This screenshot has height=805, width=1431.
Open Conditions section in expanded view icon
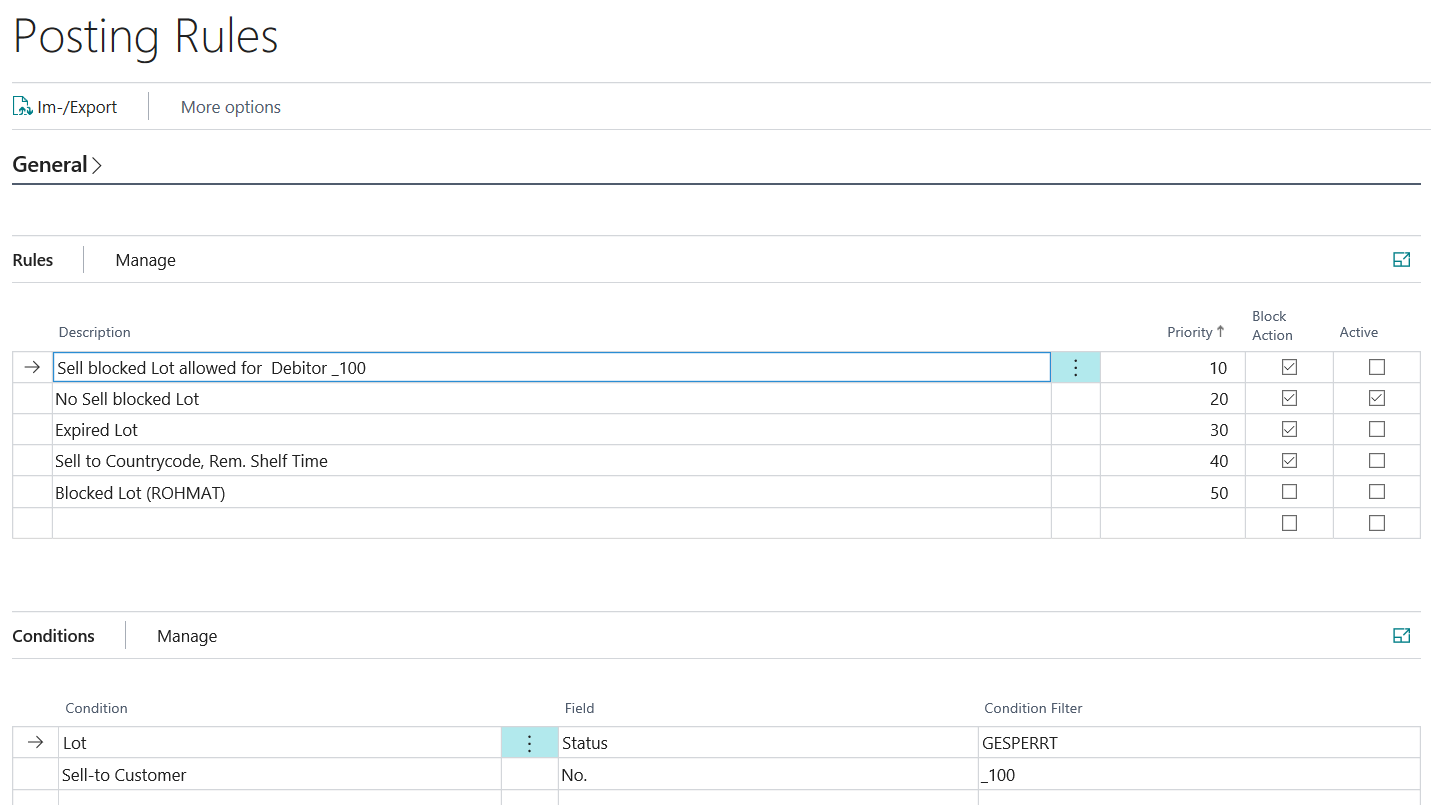pos(1401,636)
